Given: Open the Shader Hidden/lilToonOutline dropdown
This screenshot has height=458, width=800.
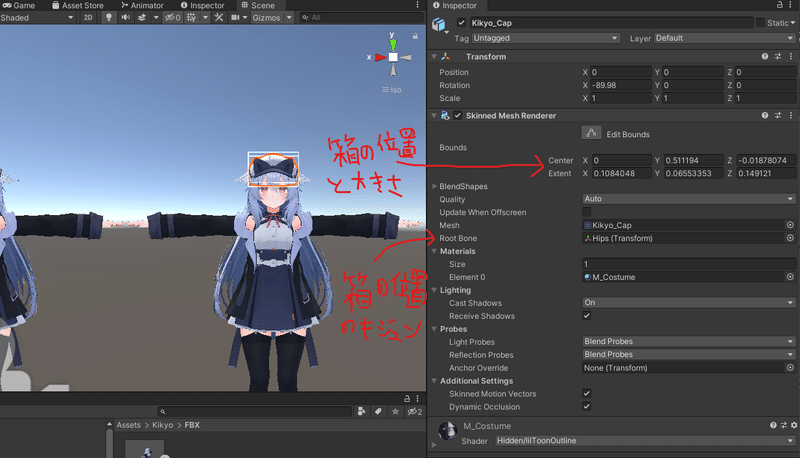Looking at the screenshot, I should [x=645, y=441].
